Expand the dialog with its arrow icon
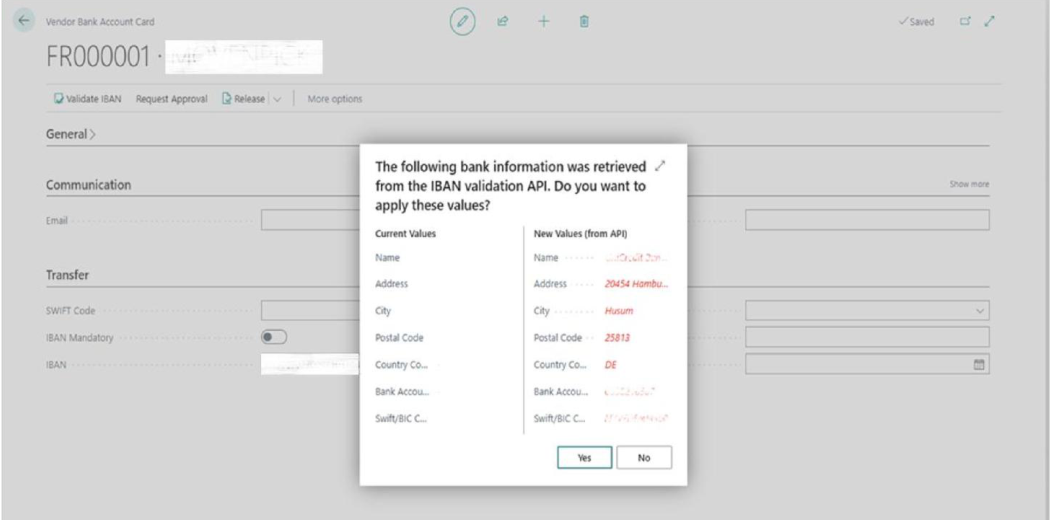Image resolution: width=1050 pixels, height=520 pixels. tap(660, 165)
